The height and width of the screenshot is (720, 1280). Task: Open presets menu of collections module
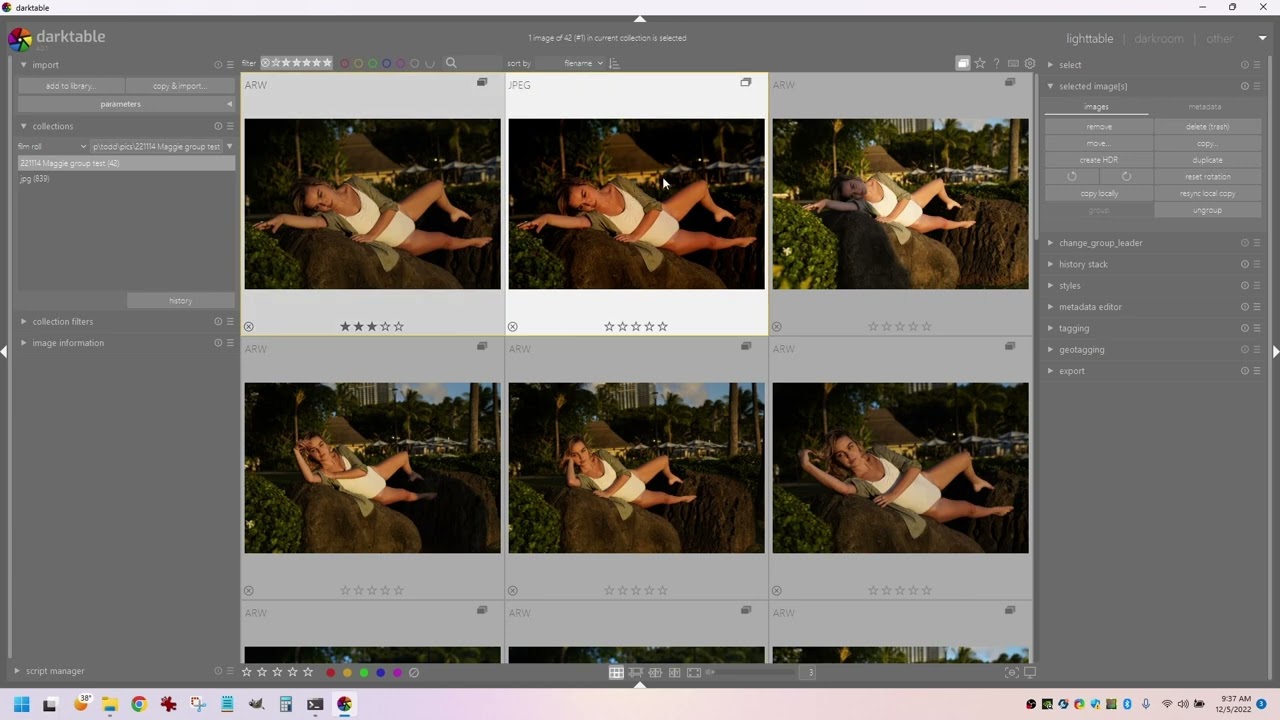[230, 126]
